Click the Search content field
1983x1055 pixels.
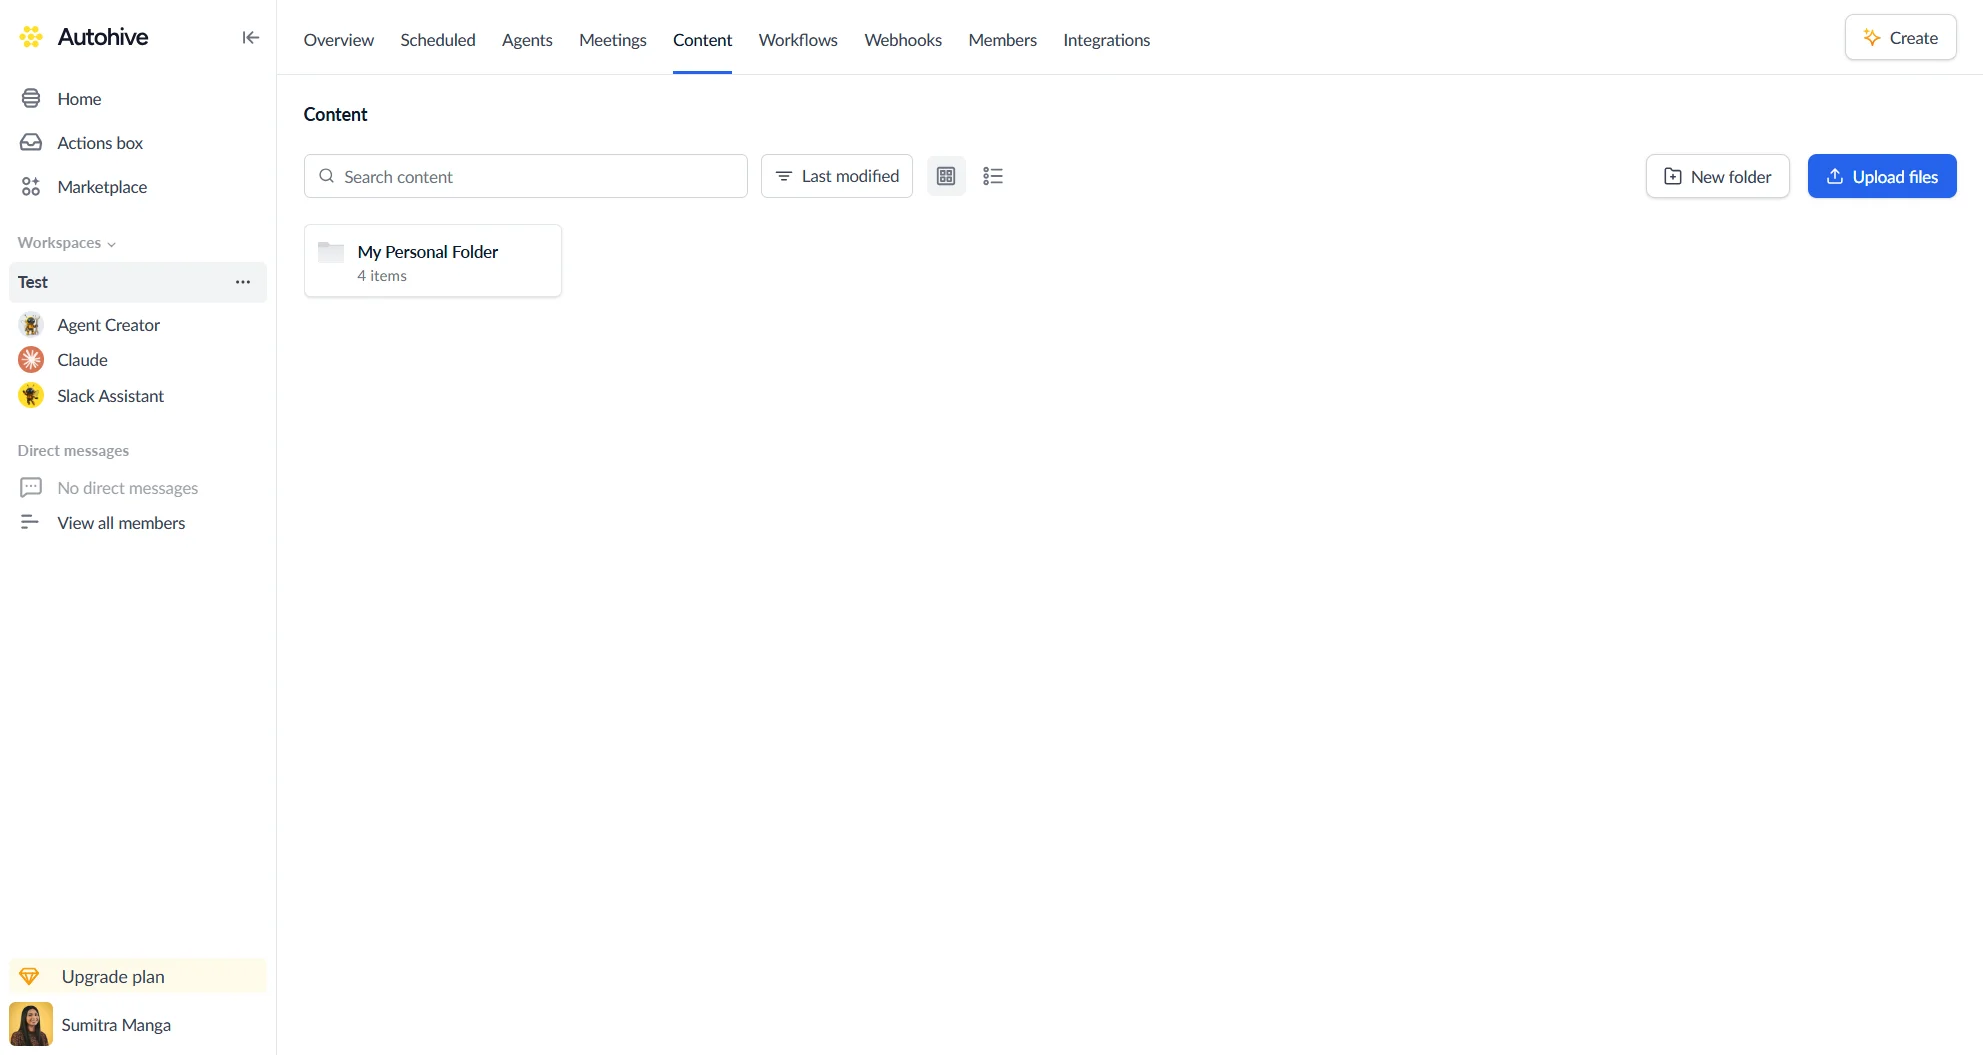click(x=525, y=176)
